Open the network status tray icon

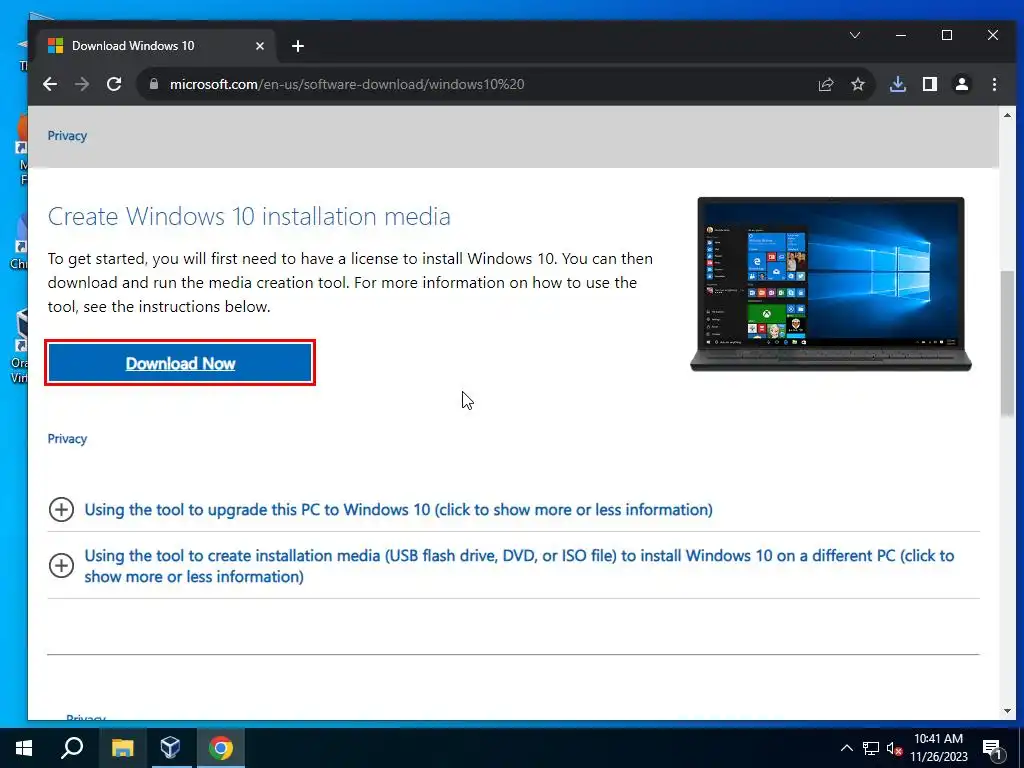871,748
